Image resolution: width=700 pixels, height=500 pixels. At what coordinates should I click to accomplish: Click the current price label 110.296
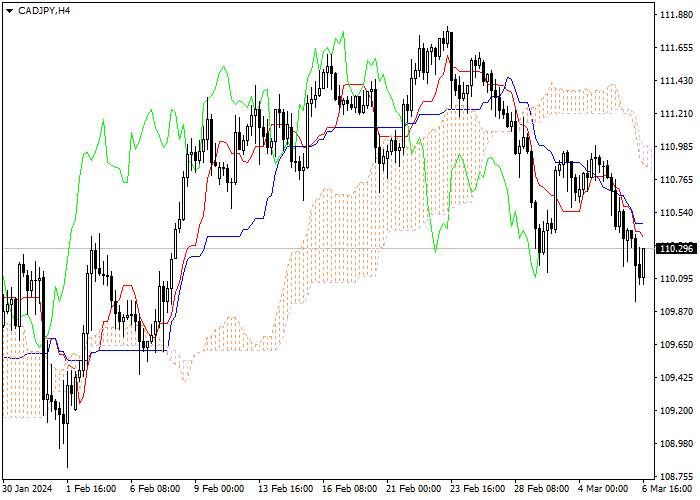[675, 248]
